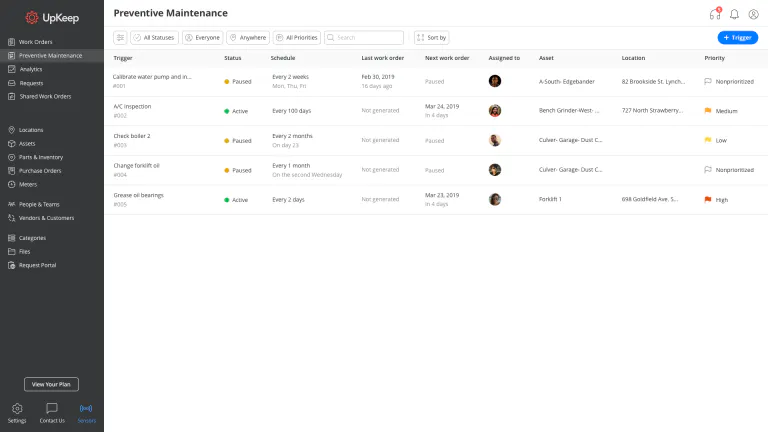
Task: Click avatar assigned to A/C inspection
Action: pyautogui.click(x=495, y=111)
